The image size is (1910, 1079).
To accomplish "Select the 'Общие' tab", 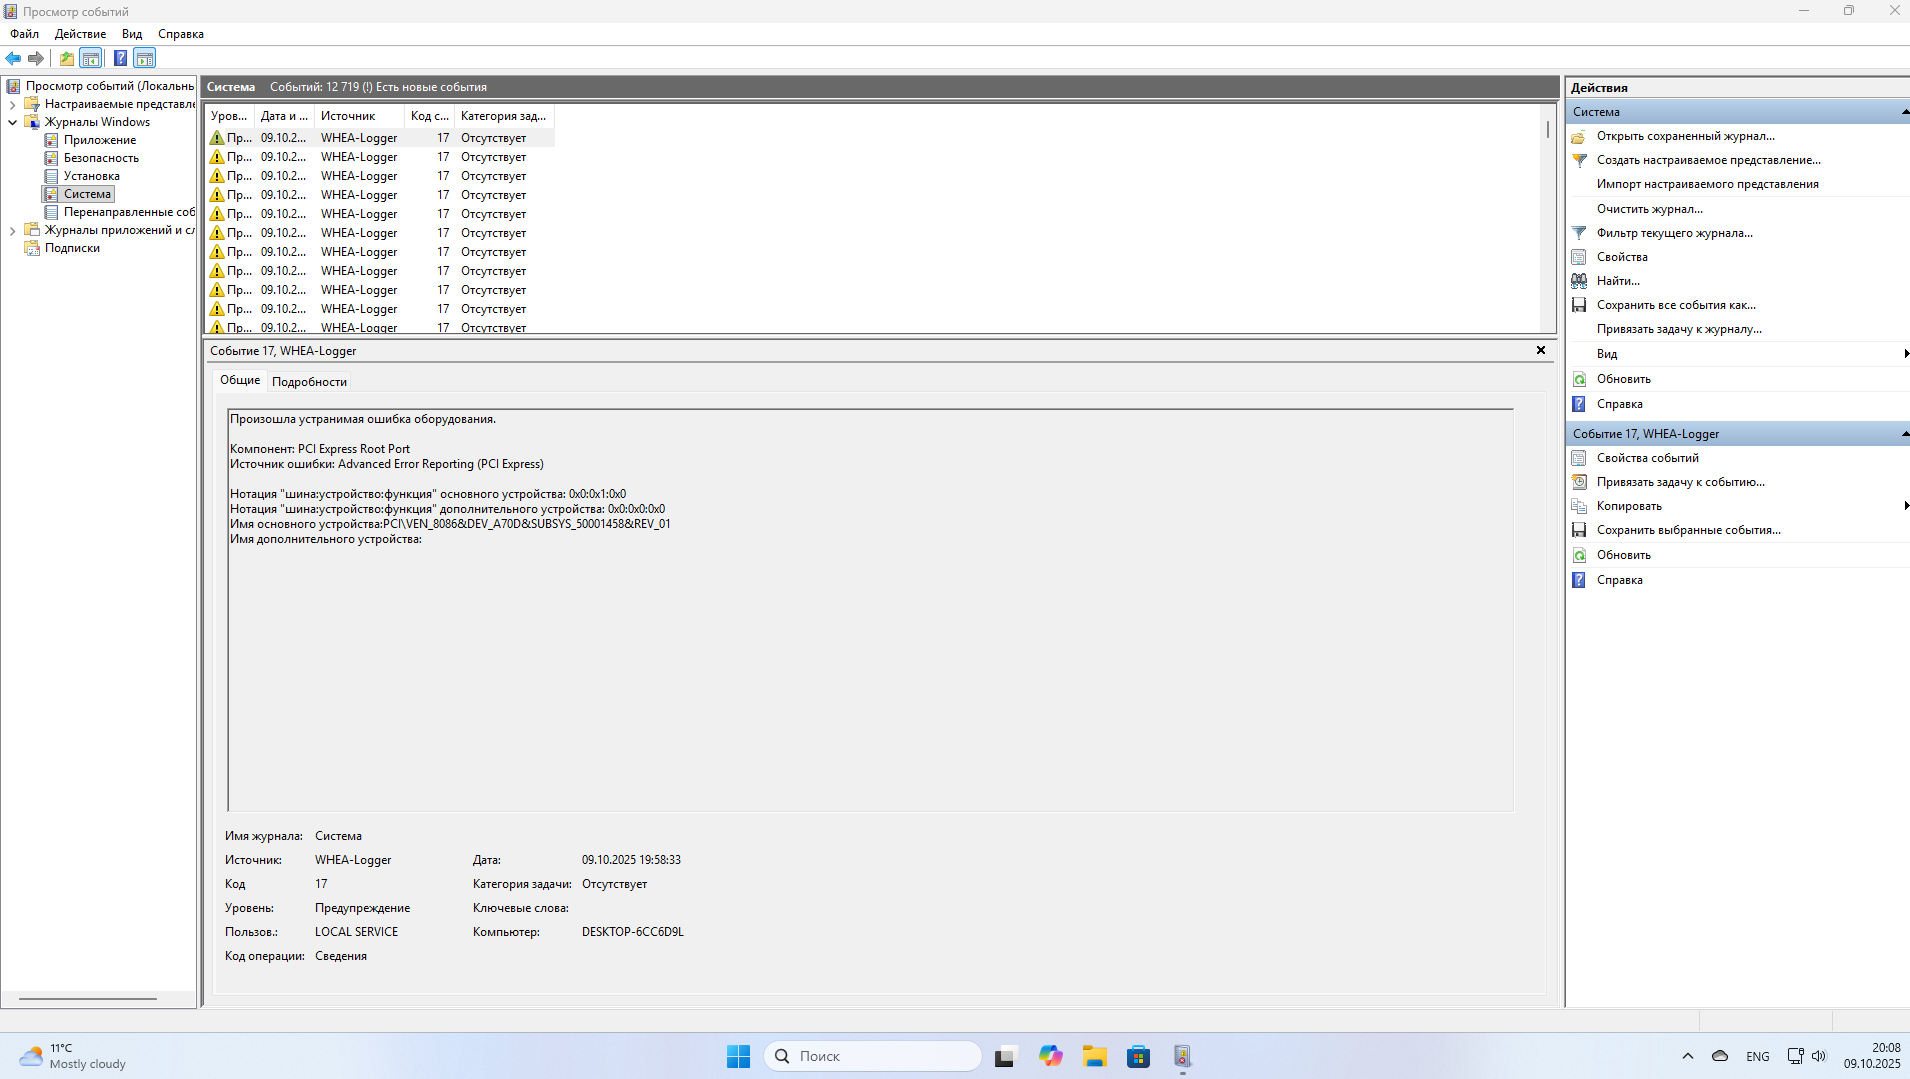I will [x=240, y=380].
